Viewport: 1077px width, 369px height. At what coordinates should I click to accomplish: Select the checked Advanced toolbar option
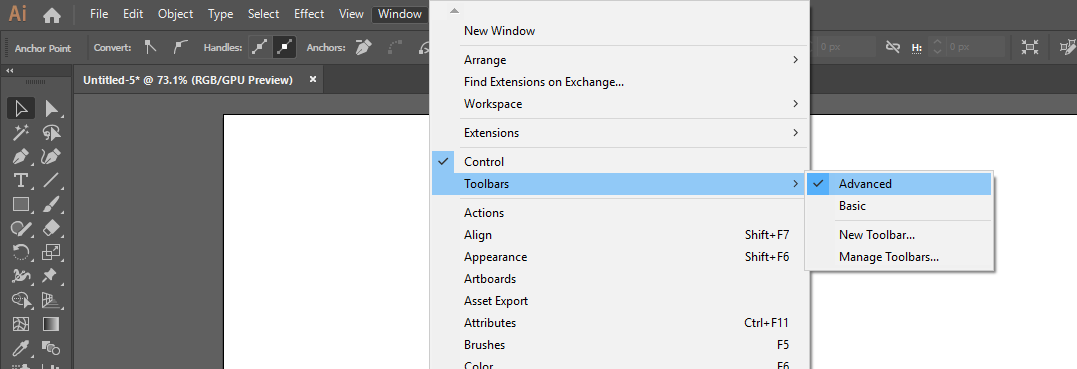899,184
